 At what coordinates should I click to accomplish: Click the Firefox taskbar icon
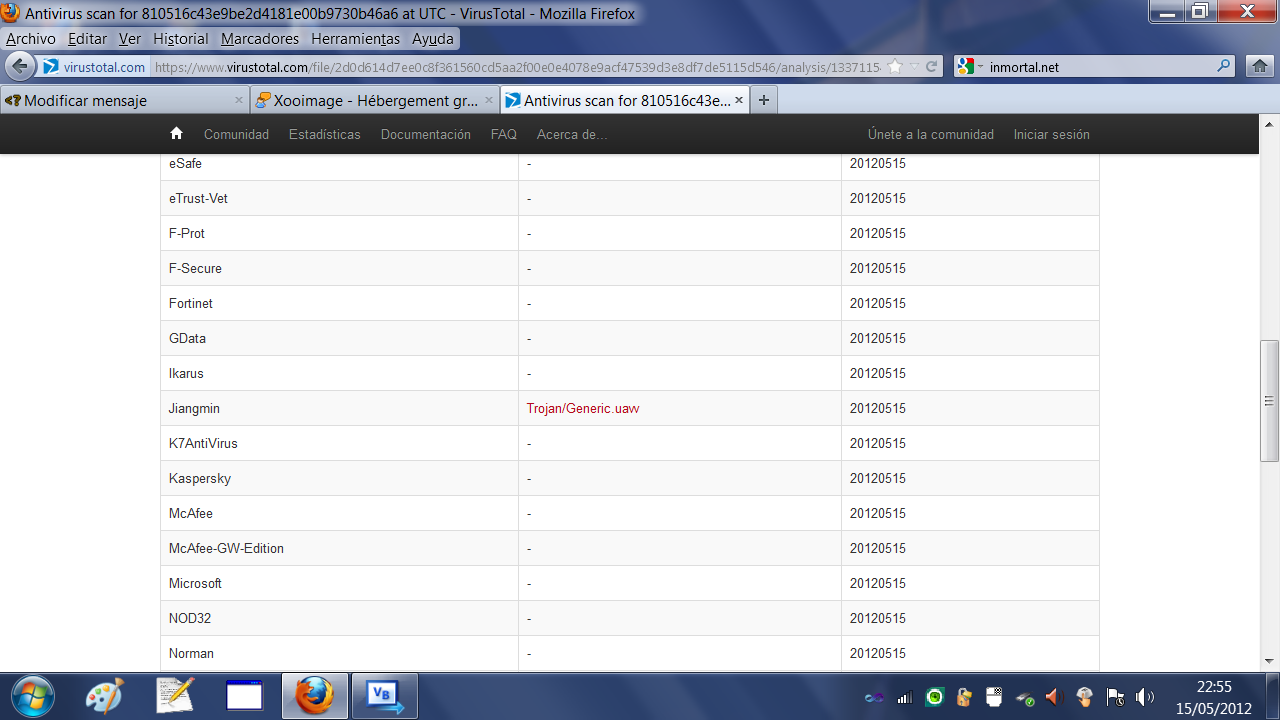tap(315, 696)
